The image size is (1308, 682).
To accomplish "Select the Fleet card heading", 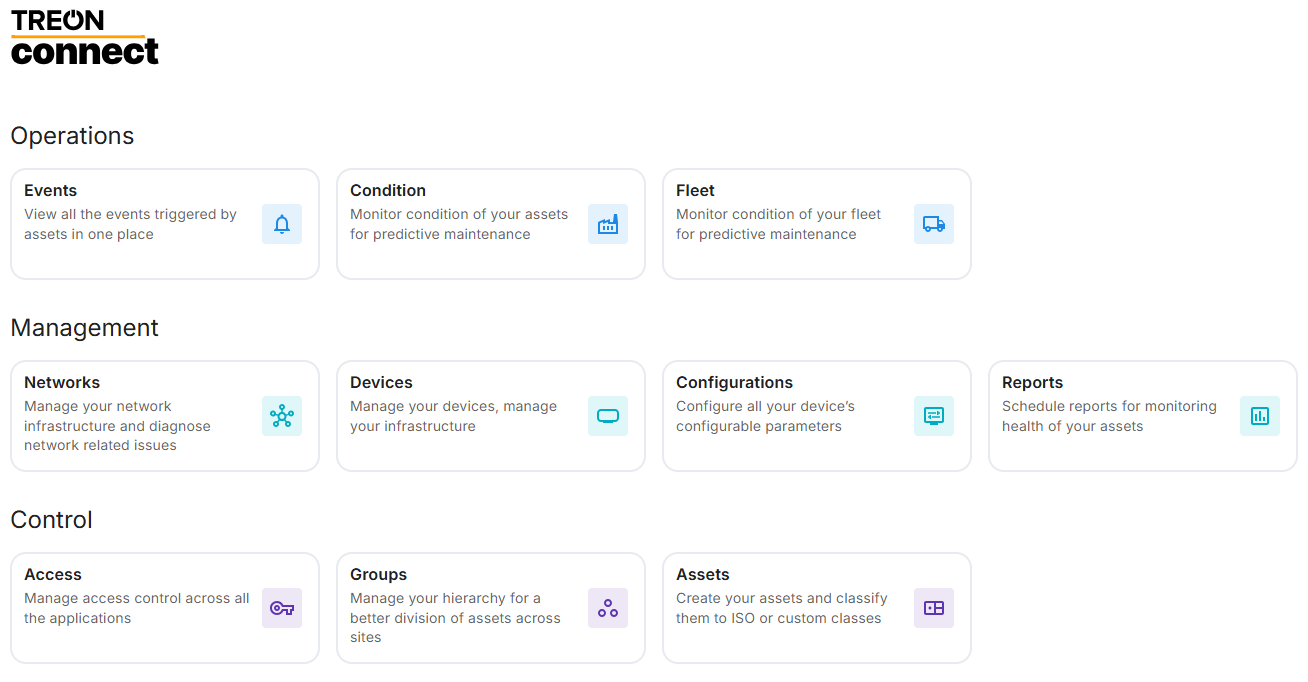I will [x=695, y=190].
